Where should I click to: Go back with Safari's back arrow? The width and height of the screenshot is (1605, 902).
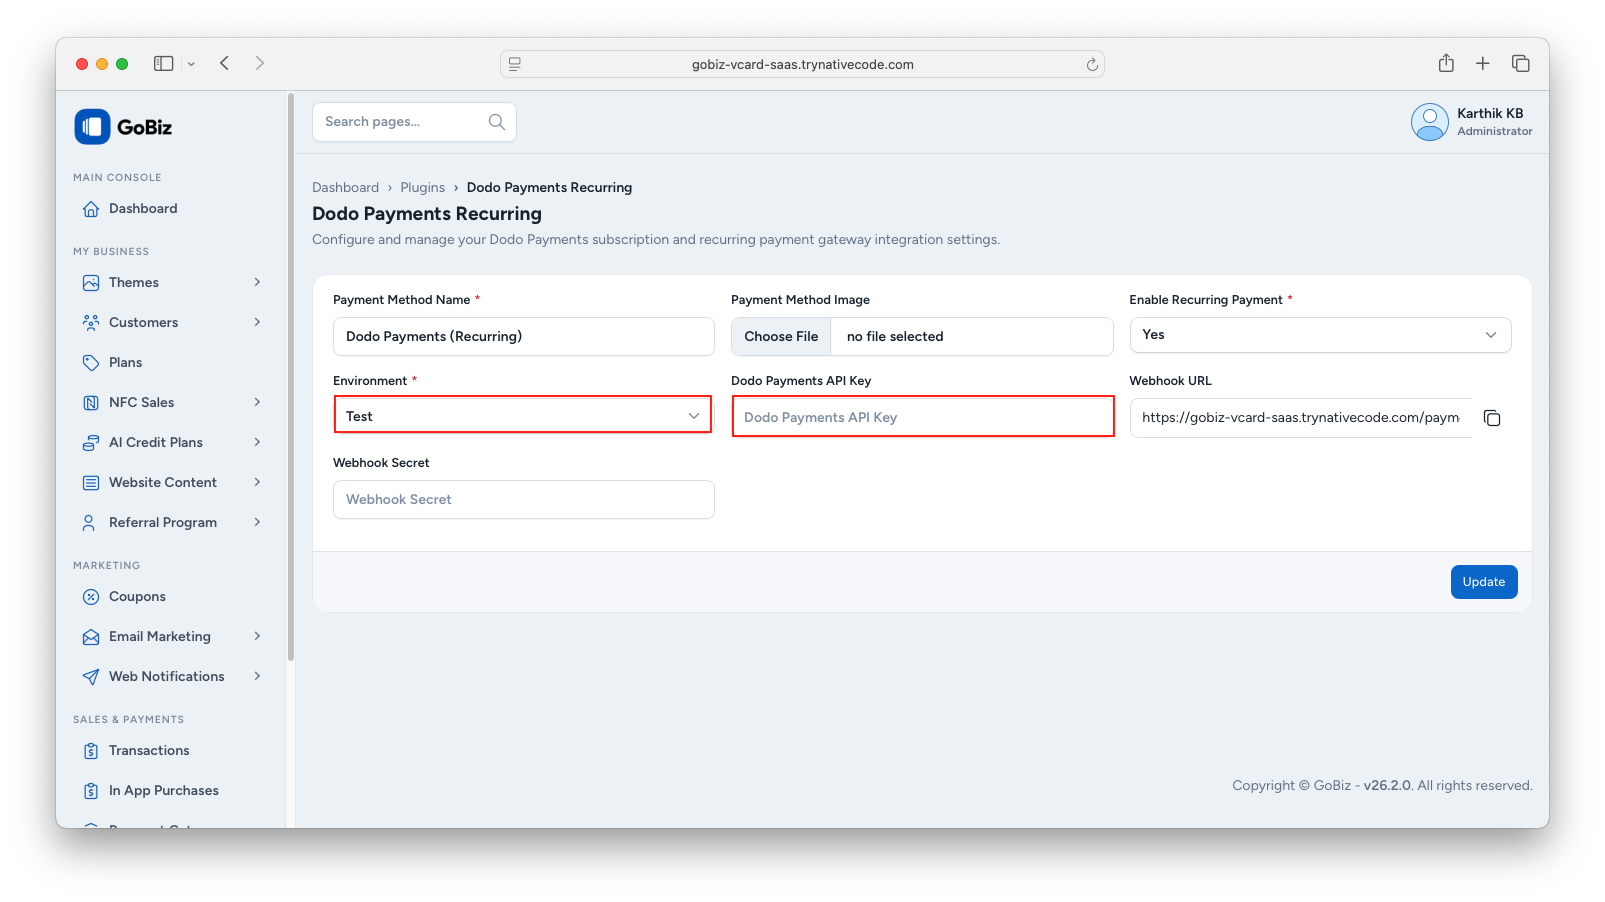pos(225,63)
